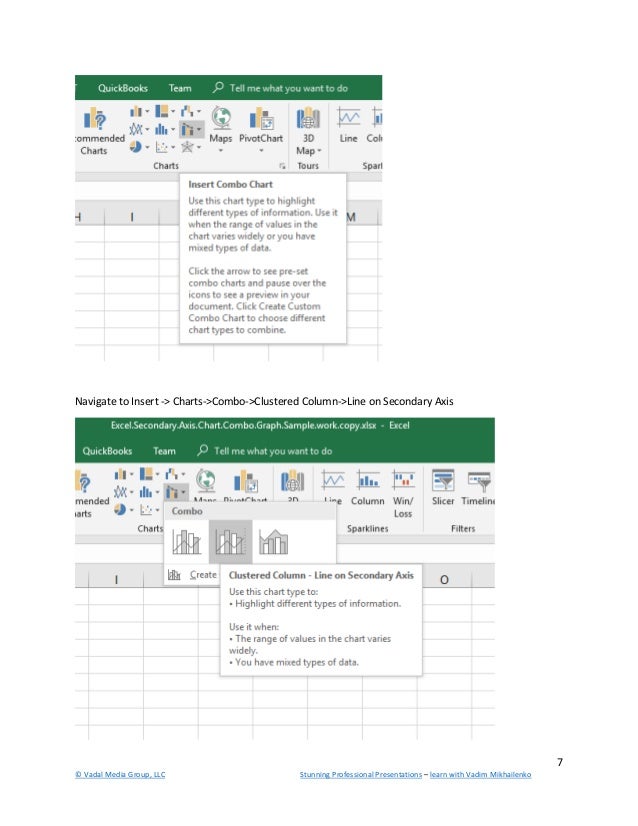
Task: Open Stunning Professional Presentations footer link
Action: (361, 774)
